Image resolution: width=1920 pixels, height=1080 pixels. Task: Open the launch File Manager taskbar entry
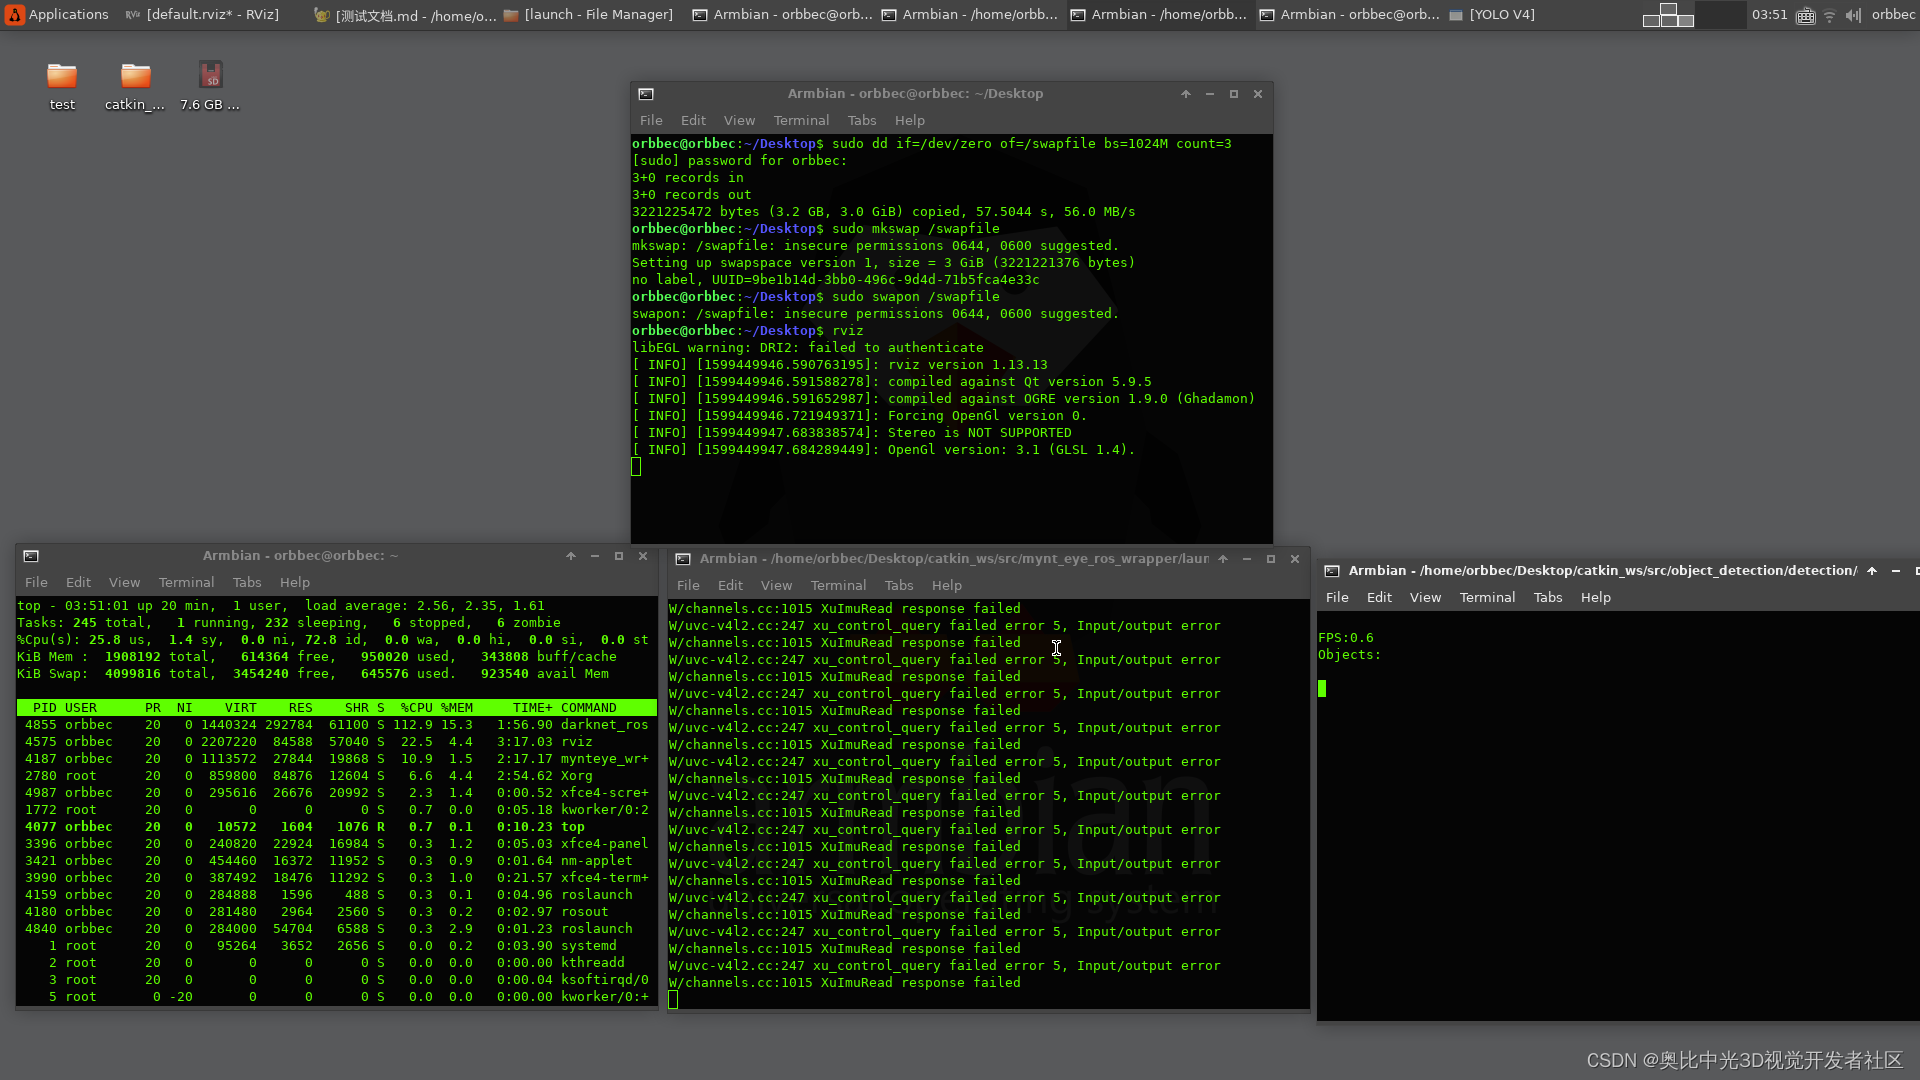(588, 15)
